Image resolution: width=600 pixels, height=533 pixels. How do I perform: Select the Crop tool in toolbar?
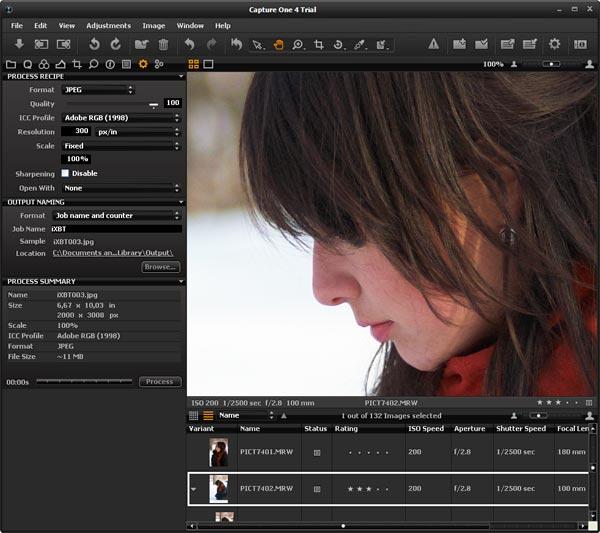tap(319, 45)
